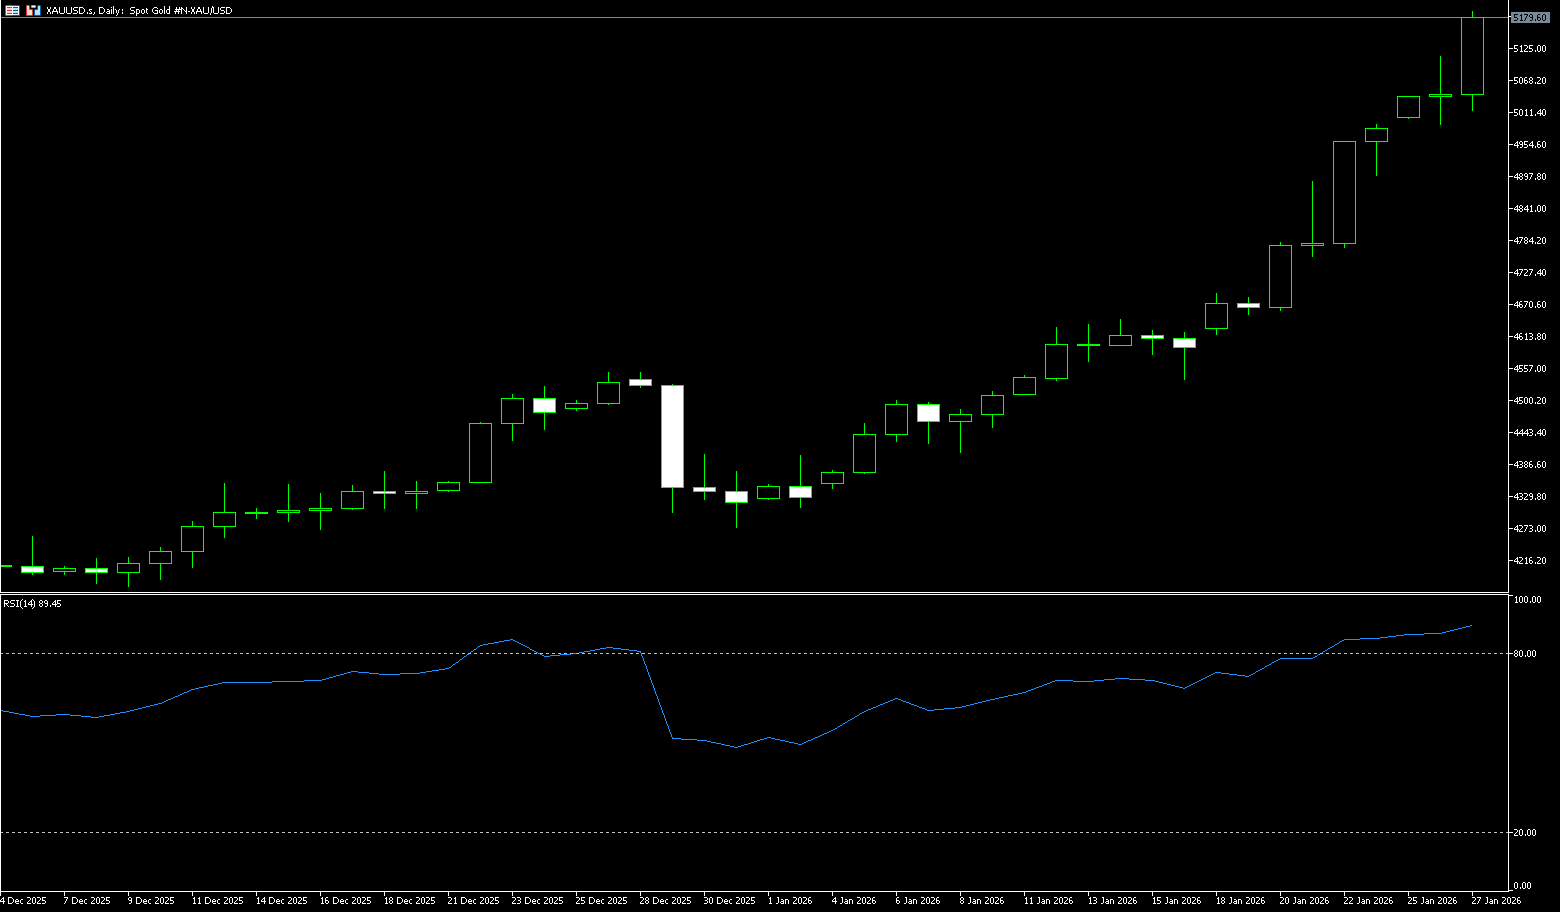The image size is (1560, 912).
Task: Click the XAUUSD.s Daily chart title
Action: (139, 10)
